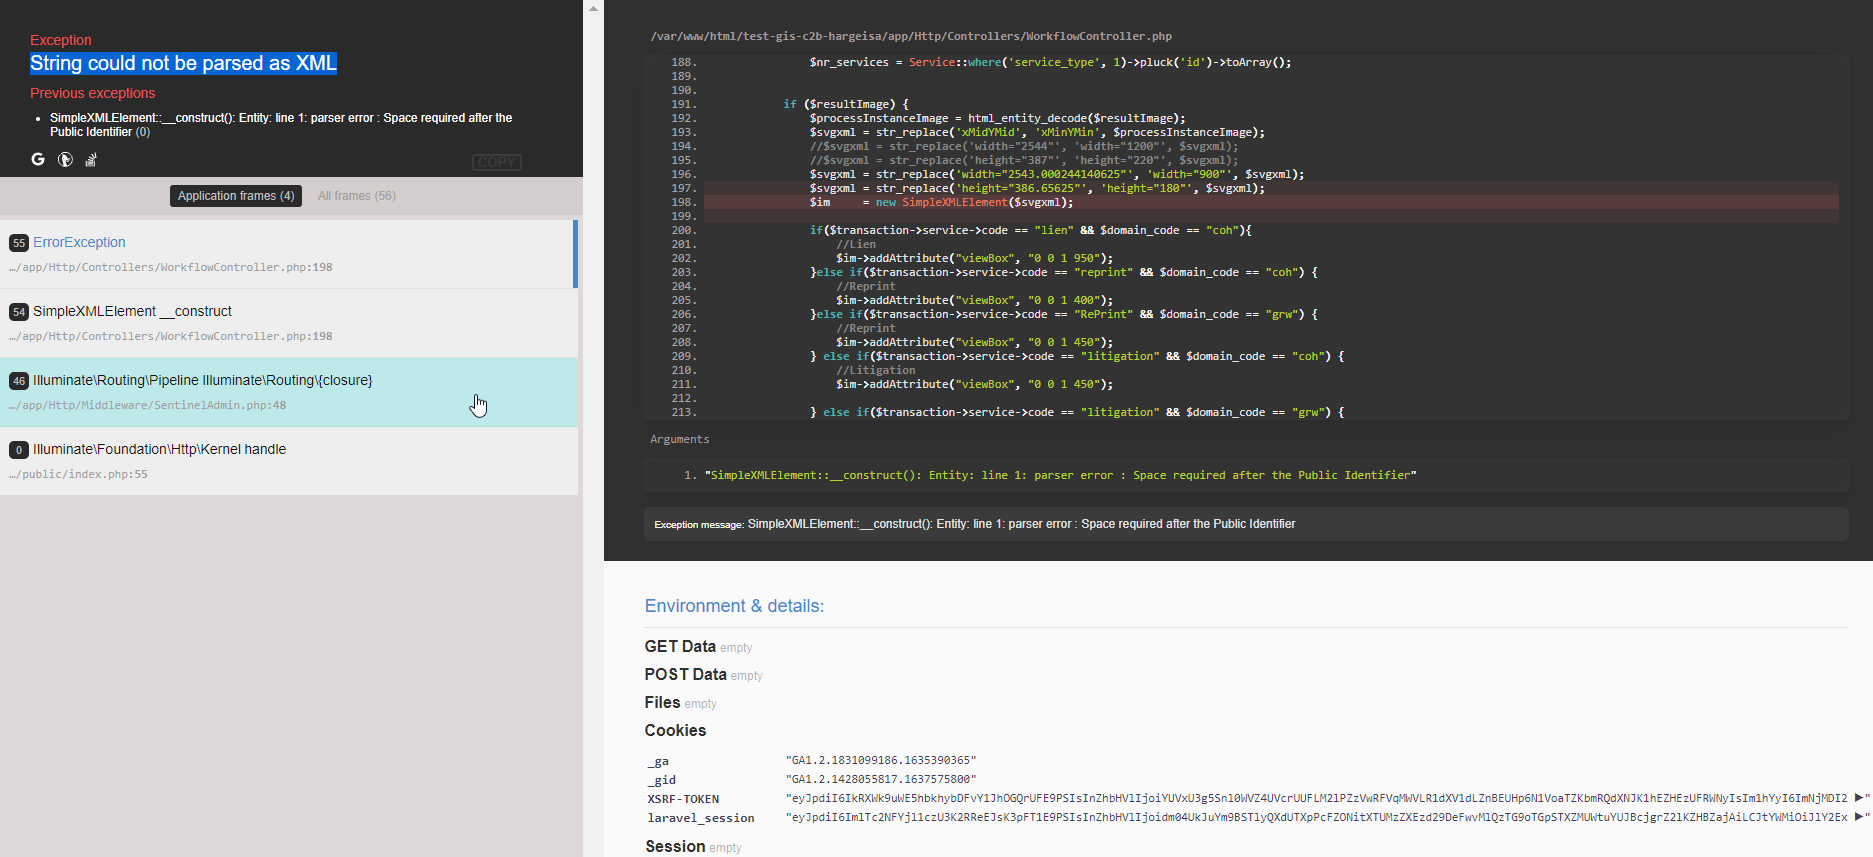Viewport: 1873px width, 857px height.
Task: Click the Exception message text bar
Action: tap(1246, 524)
